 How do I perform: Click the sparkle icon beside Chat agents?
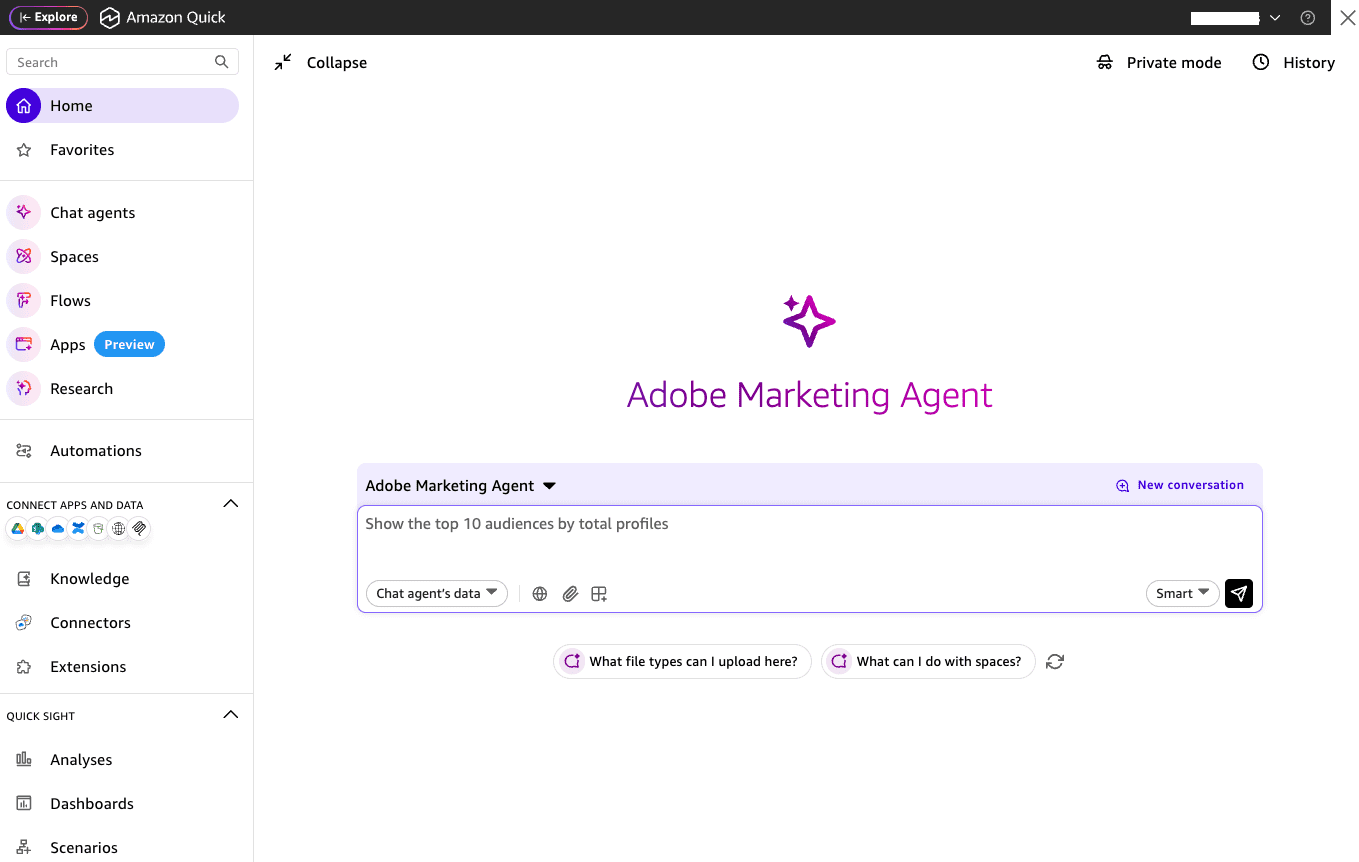click(x=24, y=213)
